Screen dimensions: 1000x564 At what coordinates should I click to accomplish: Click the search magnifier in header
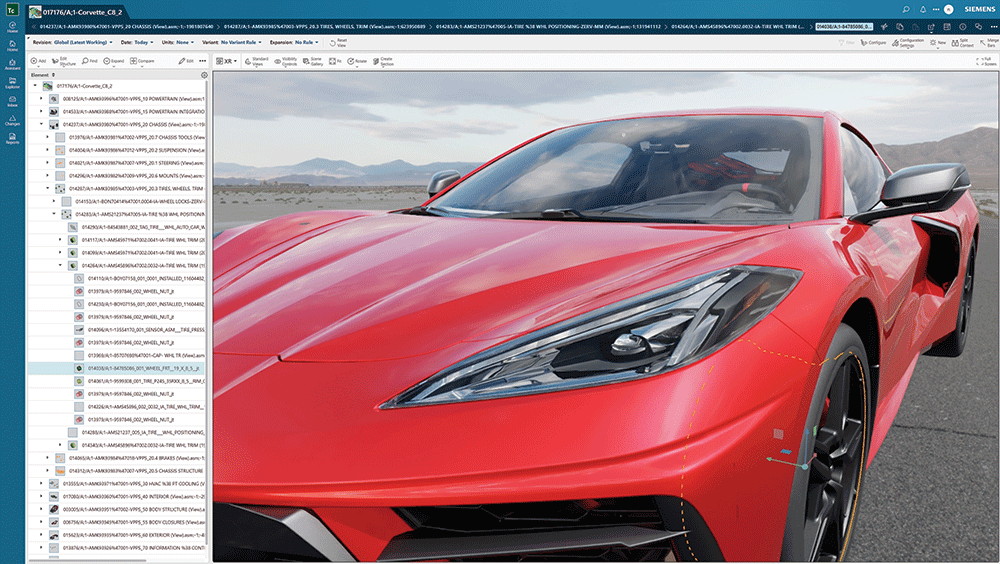(906, 10)
